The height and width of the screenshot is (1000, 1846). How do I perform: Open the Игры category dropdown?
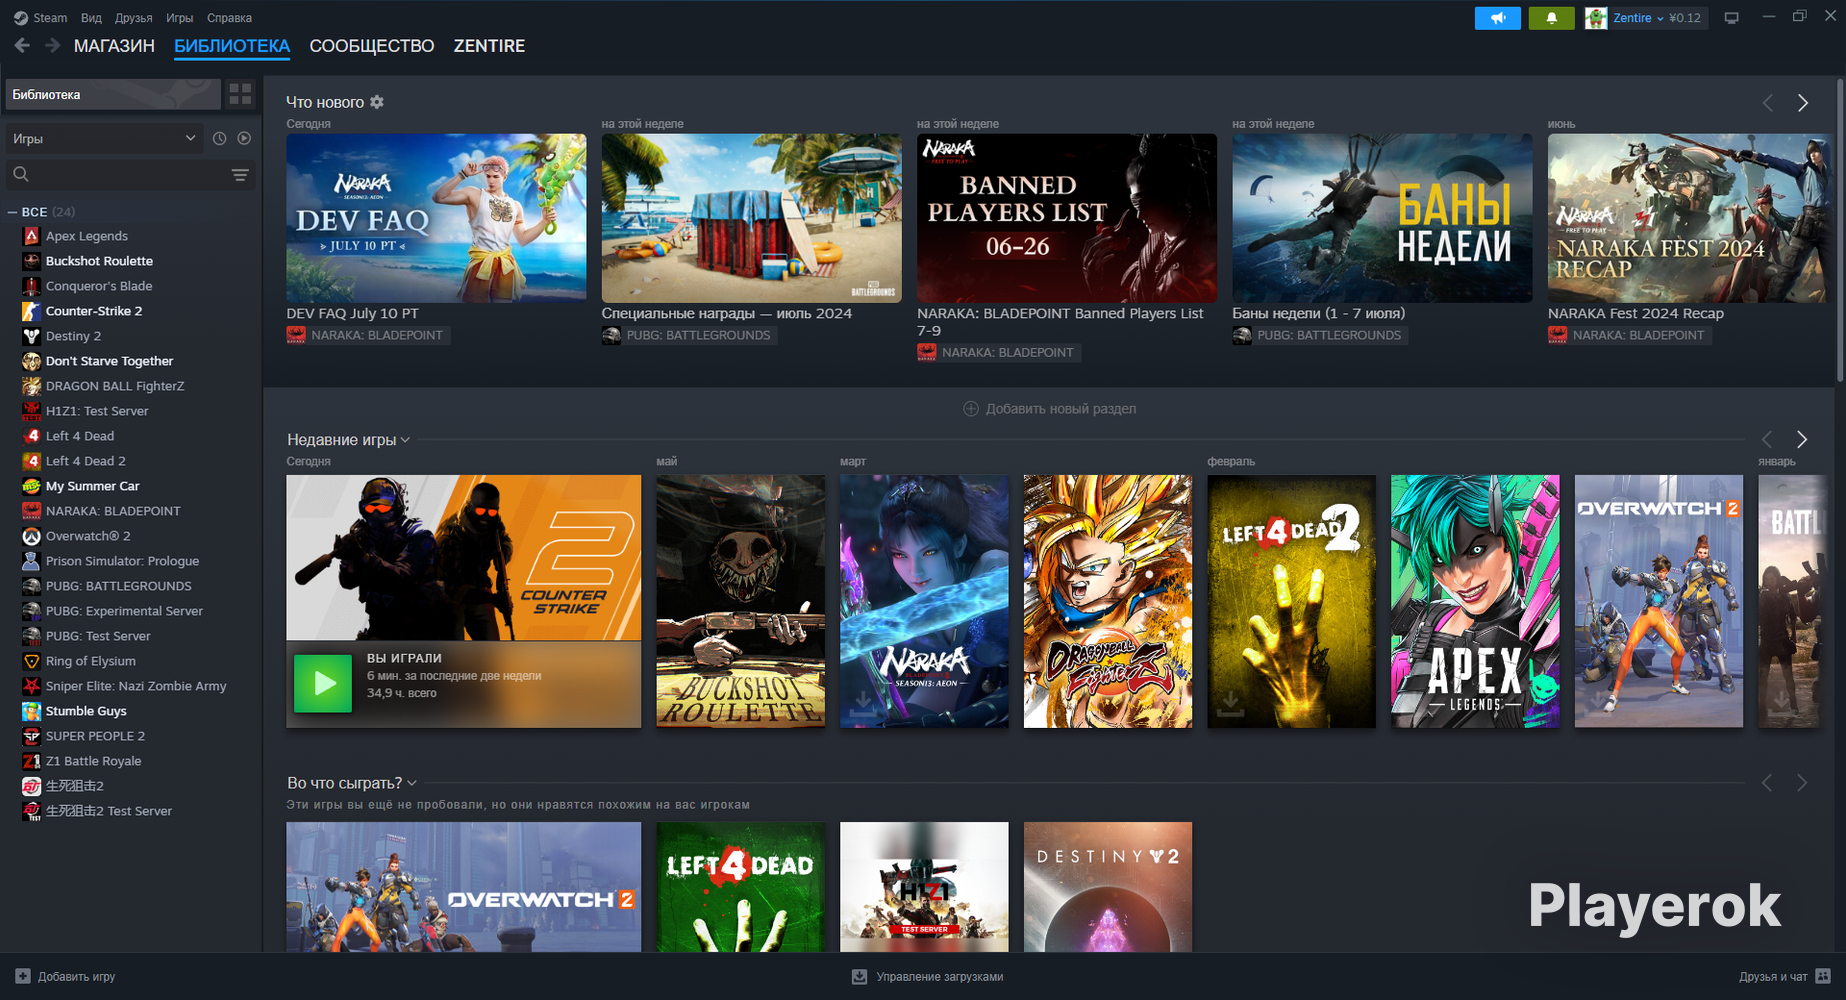tap(104, 138)
